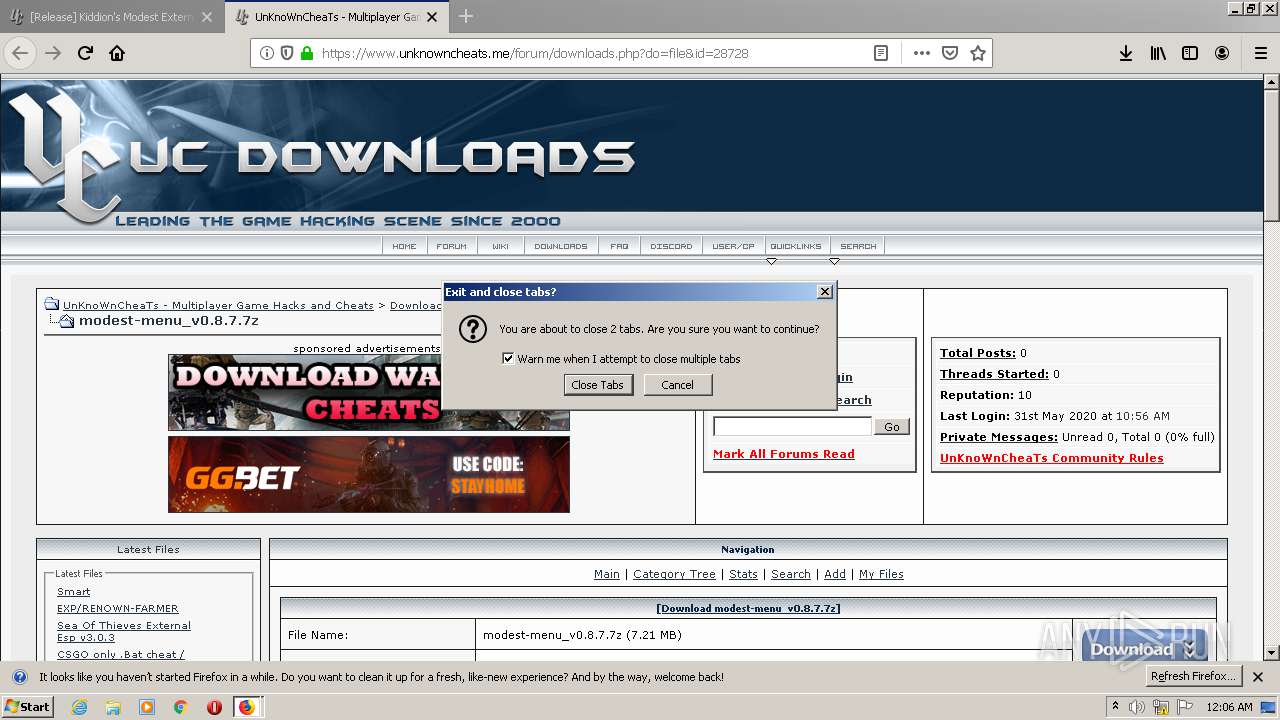The height and width of the screenshot is (720, 1280).
Task: Open Add navigation link
Action: 835,574
